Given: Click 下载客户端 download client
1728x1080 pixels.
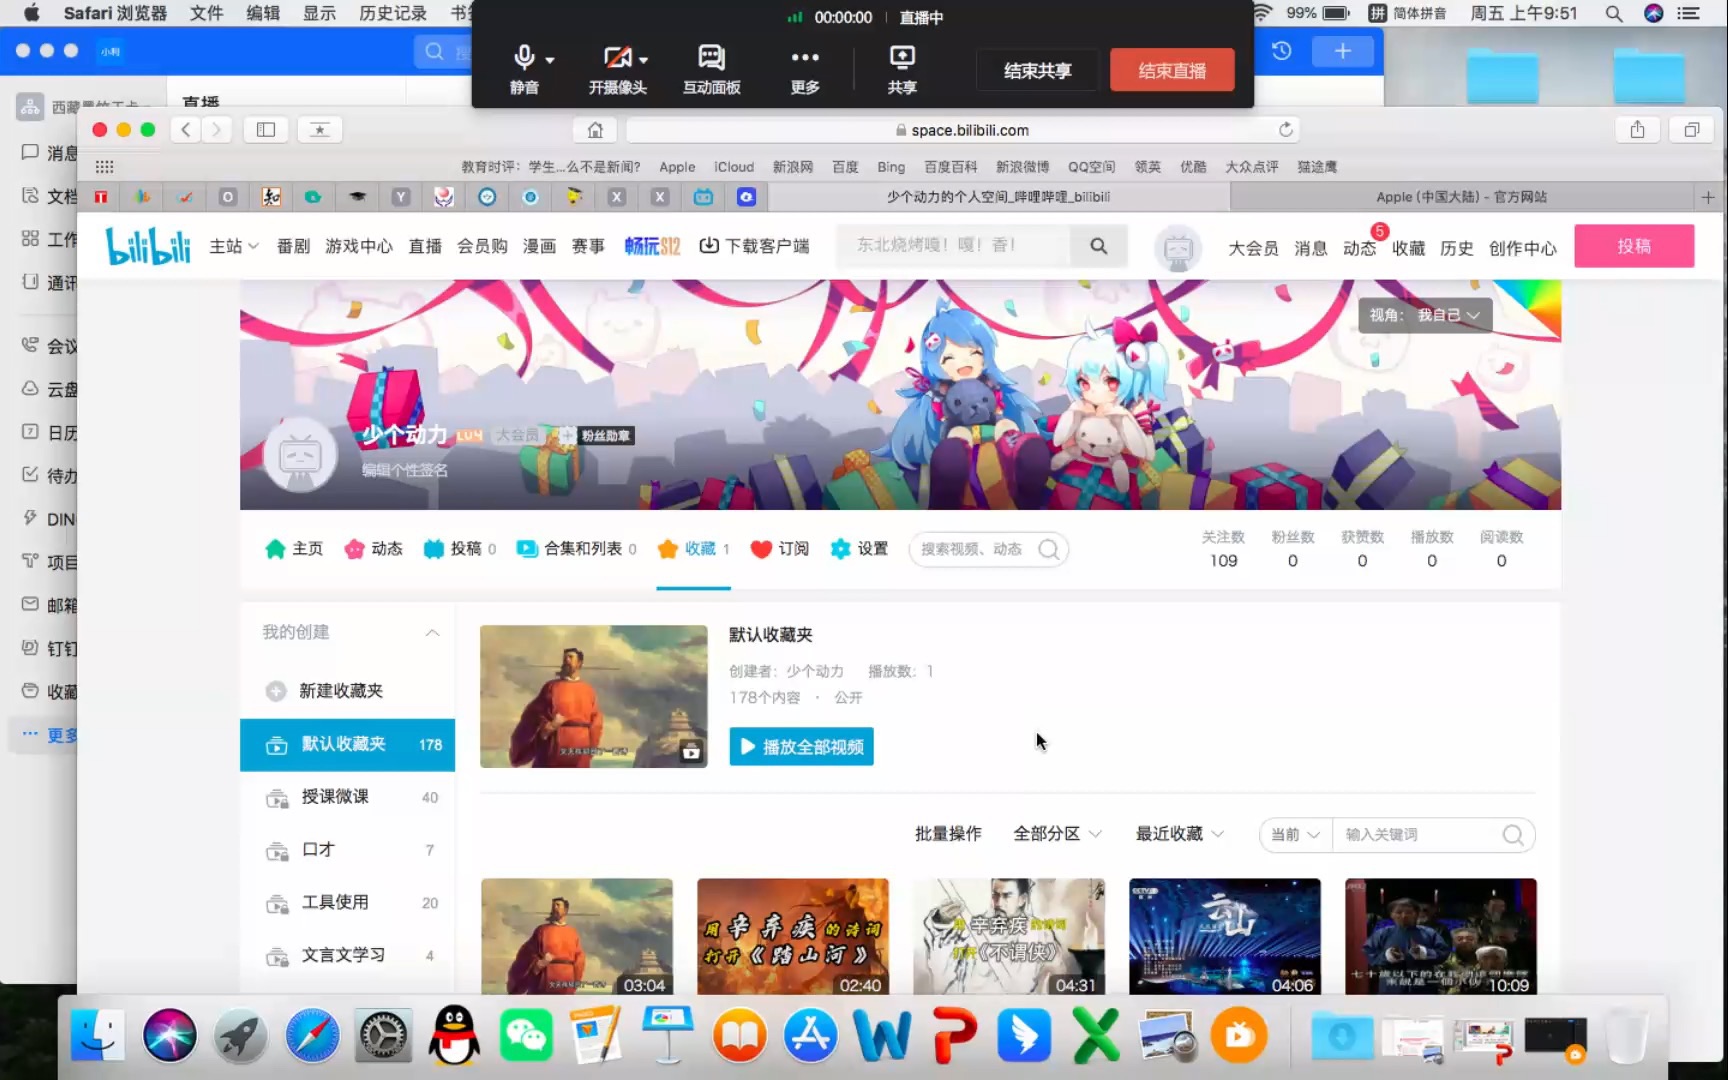Looking at the screenshot, I should pos(754,246).
